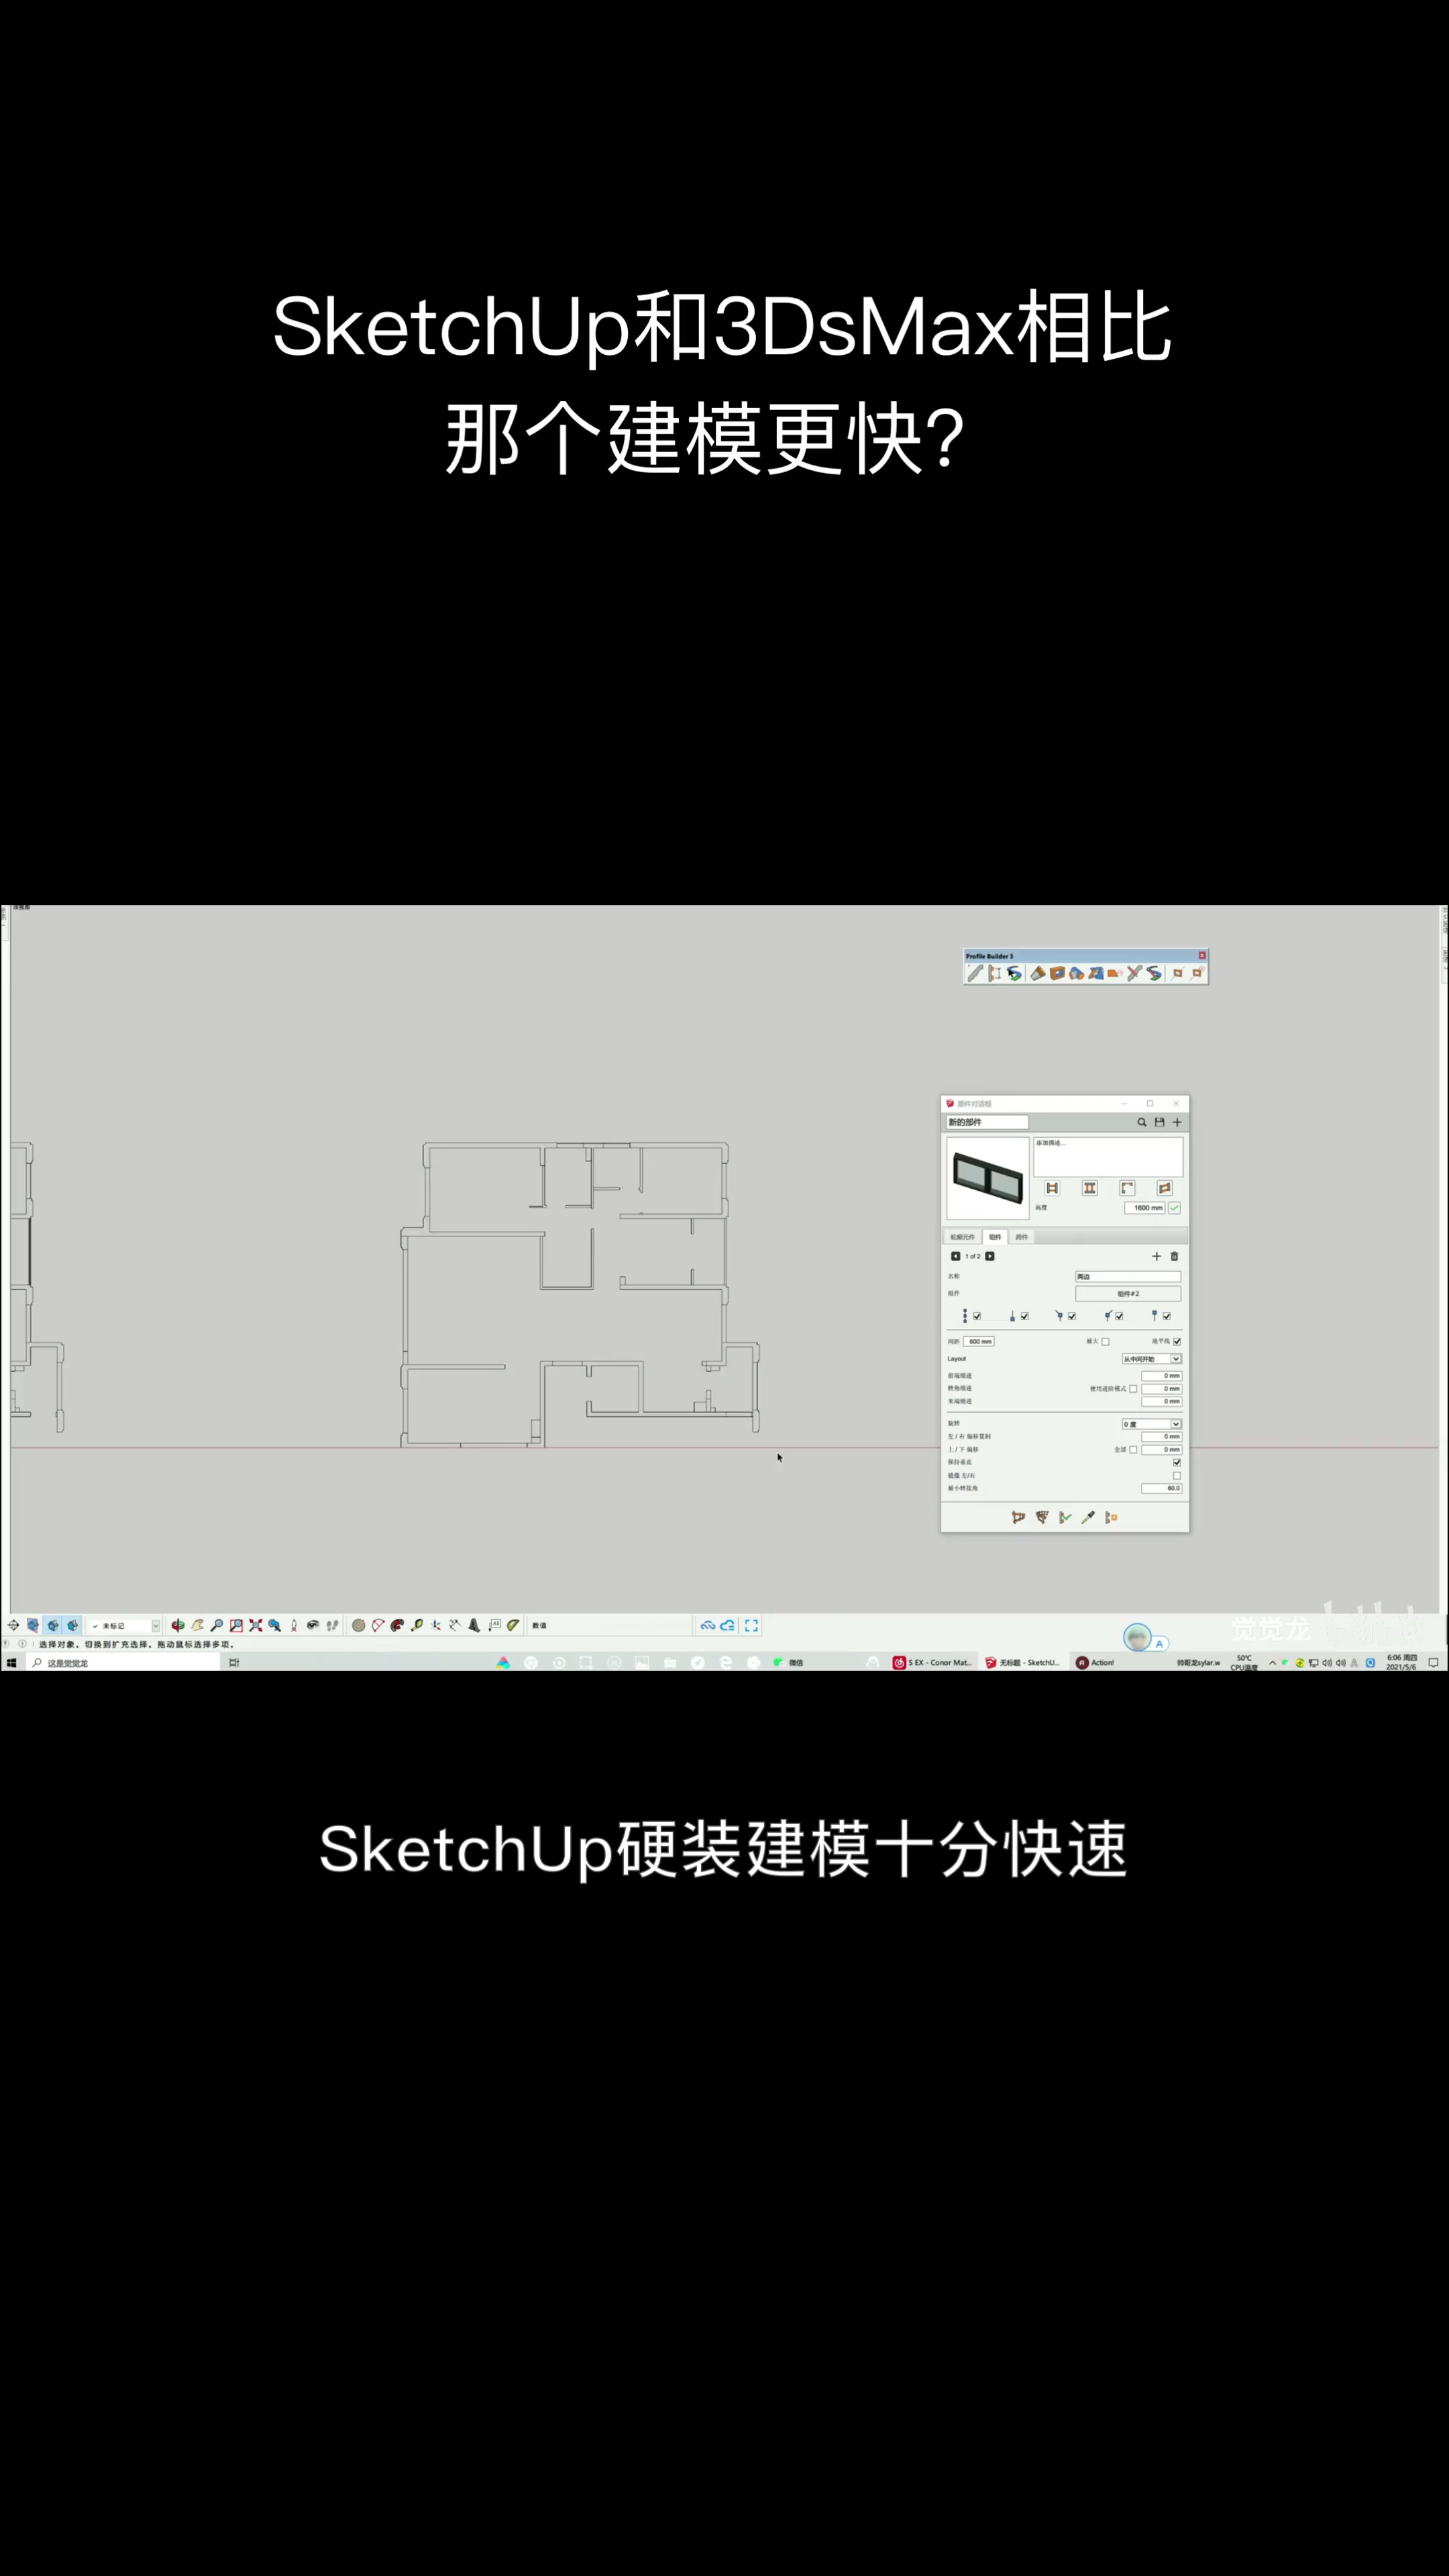Click the 600 mm spacing field
This screenshot has width=1449, height=2576.
pos(979,1342)
